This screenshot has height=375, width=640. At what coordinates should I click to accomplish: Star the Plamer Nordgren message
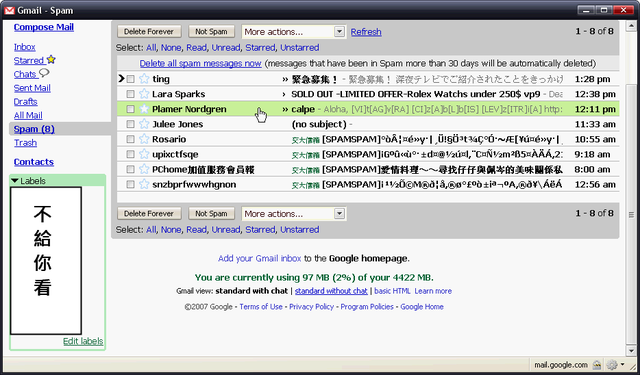coord(144,109)
